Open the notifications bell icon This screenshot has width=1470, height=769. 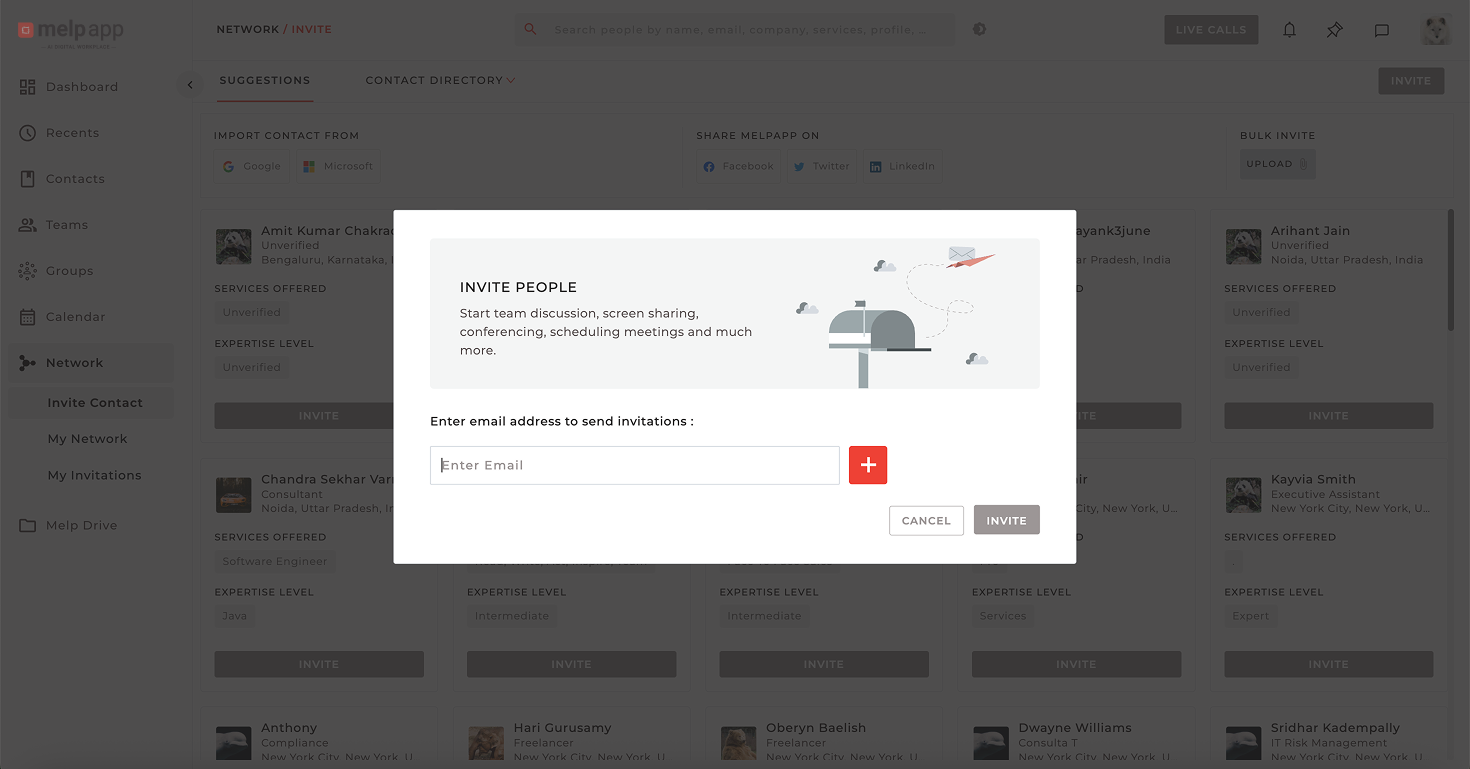click(1289, 30)
